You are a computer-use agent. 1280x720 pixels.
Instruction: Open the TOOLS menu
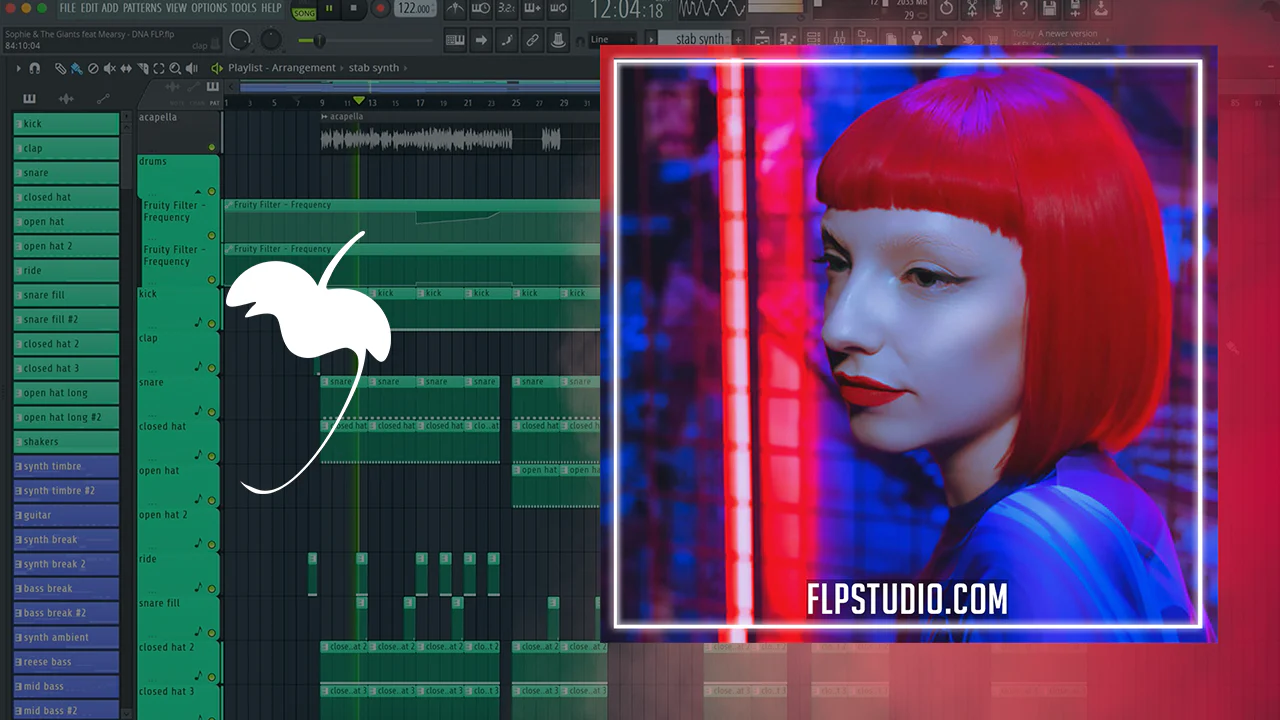pyautogui.click(x=244, y=8)
